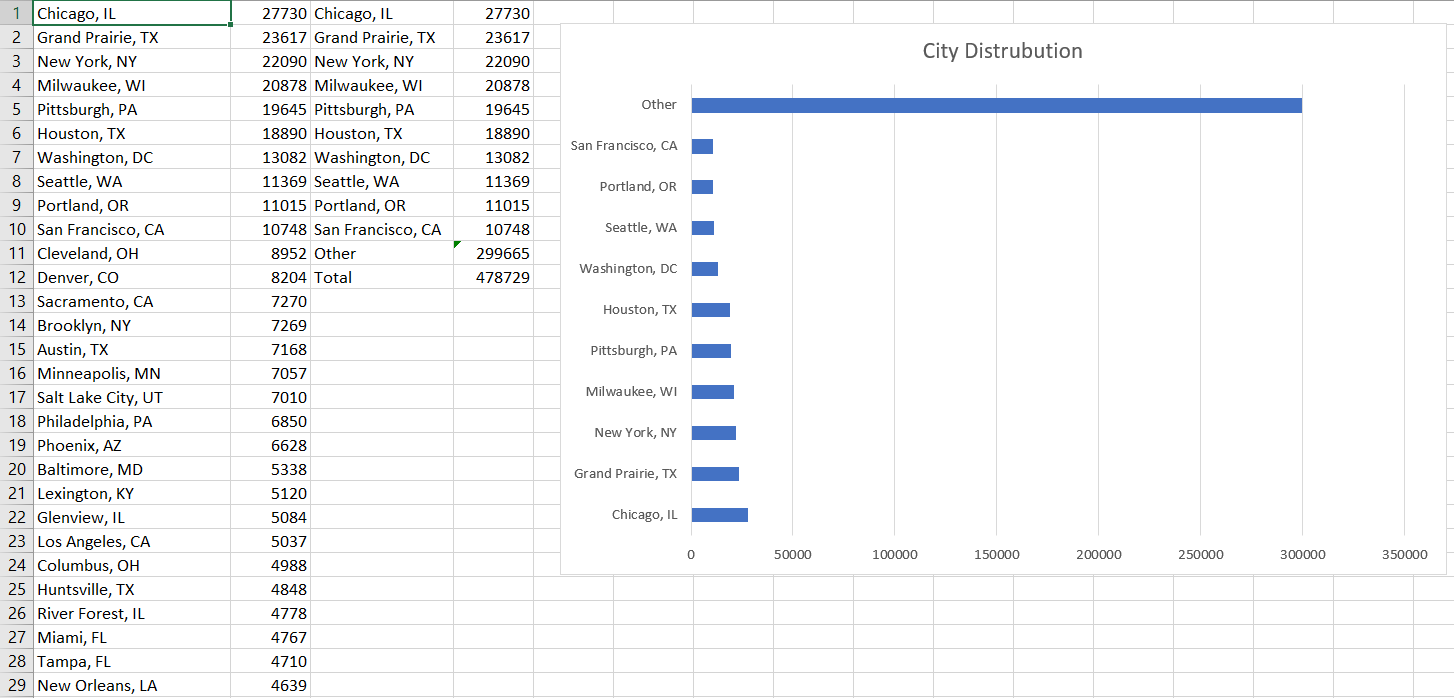Click the fill handle of the selected cell
The height and width of the screenshot is (698, 1454).
click(x=231, y=25)
